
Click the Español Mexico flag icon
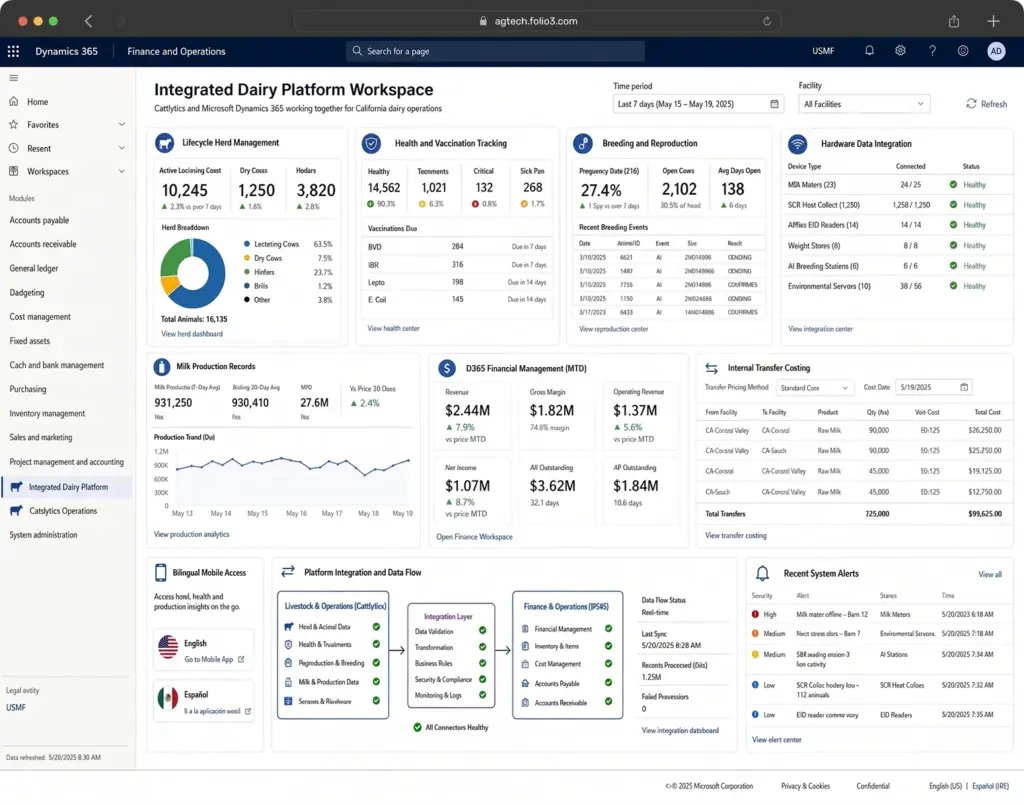[x=168, y=699]
